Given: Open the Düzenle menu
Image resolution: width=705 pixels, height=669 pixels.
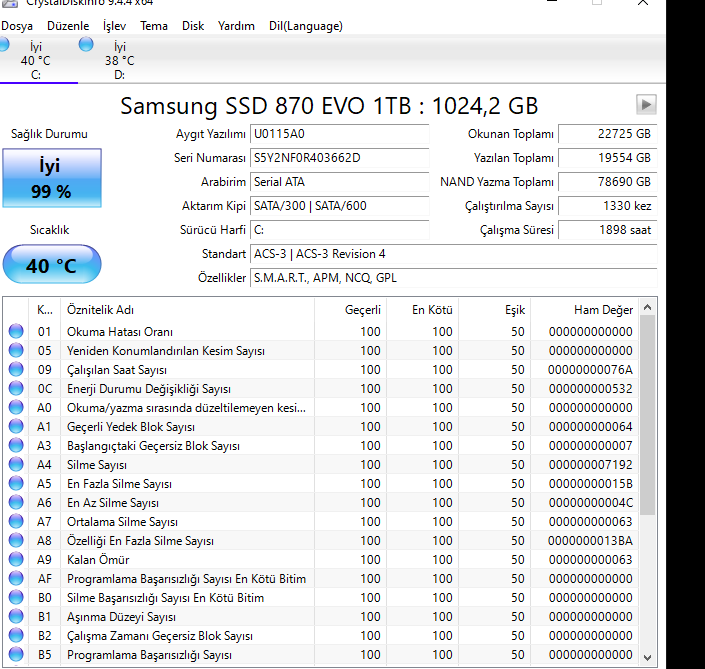Looking at the screenshot, I should [x=68, y=26].
